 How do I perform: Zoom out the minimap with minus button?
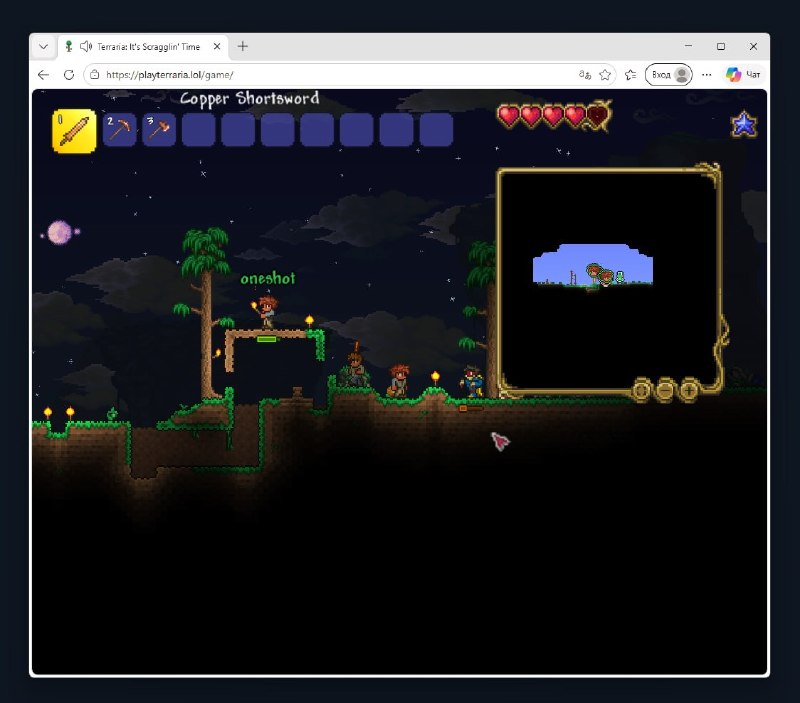[665, 391]
